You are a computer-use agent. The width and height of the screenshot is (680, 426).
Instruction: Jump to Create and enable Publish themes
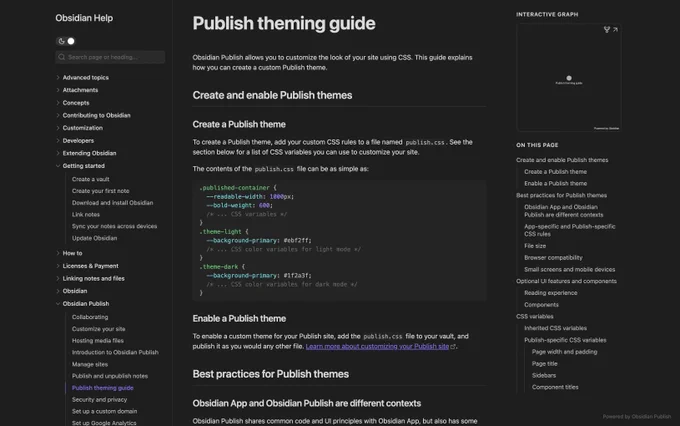pos(562,160)
